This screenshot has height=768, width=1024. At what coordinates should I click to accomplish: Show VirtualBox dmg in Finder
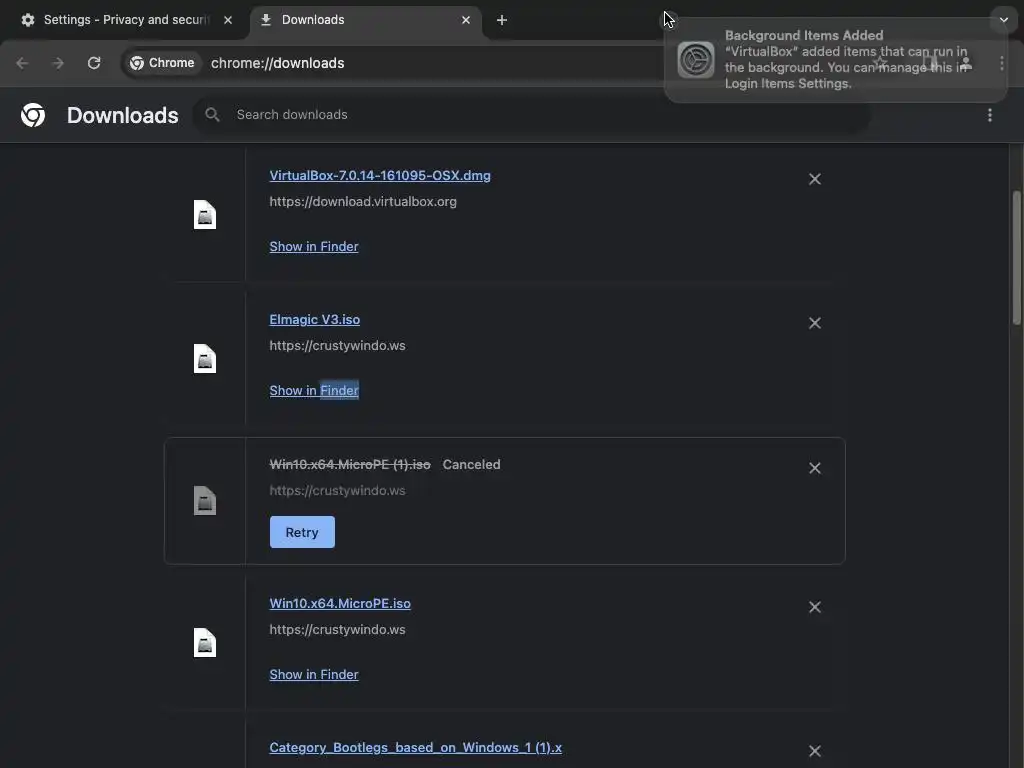point(314,246)
